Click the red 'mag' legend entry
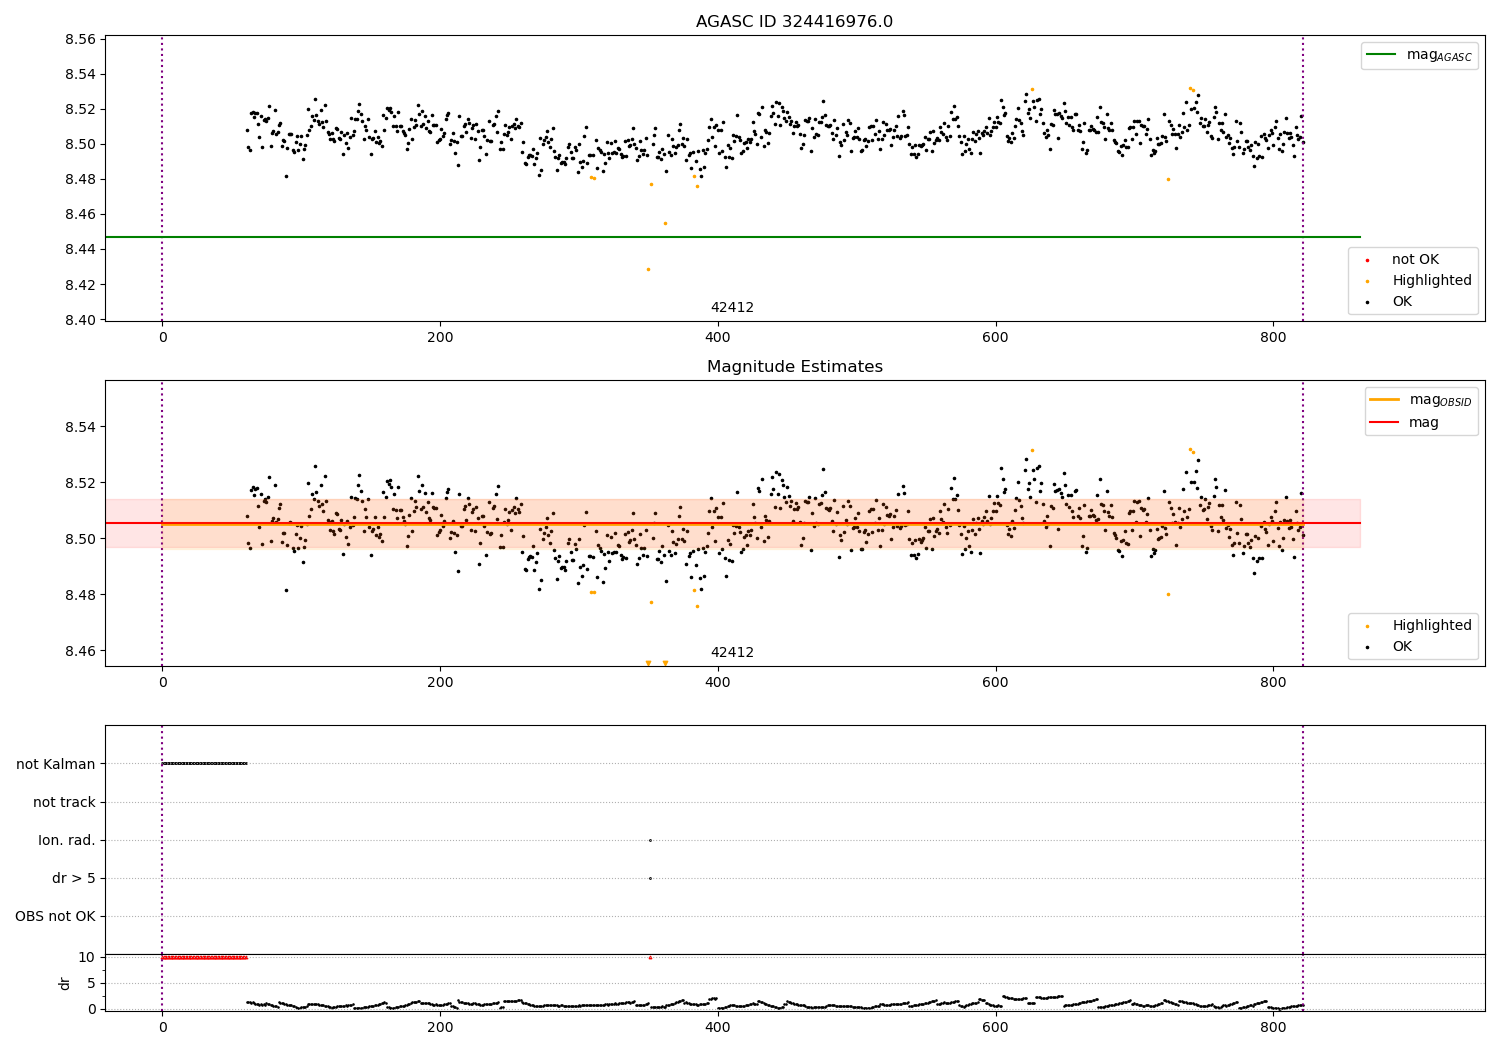Image resolution: width=1500 pixels, height=1050 pixels. tap(1404, 423)
